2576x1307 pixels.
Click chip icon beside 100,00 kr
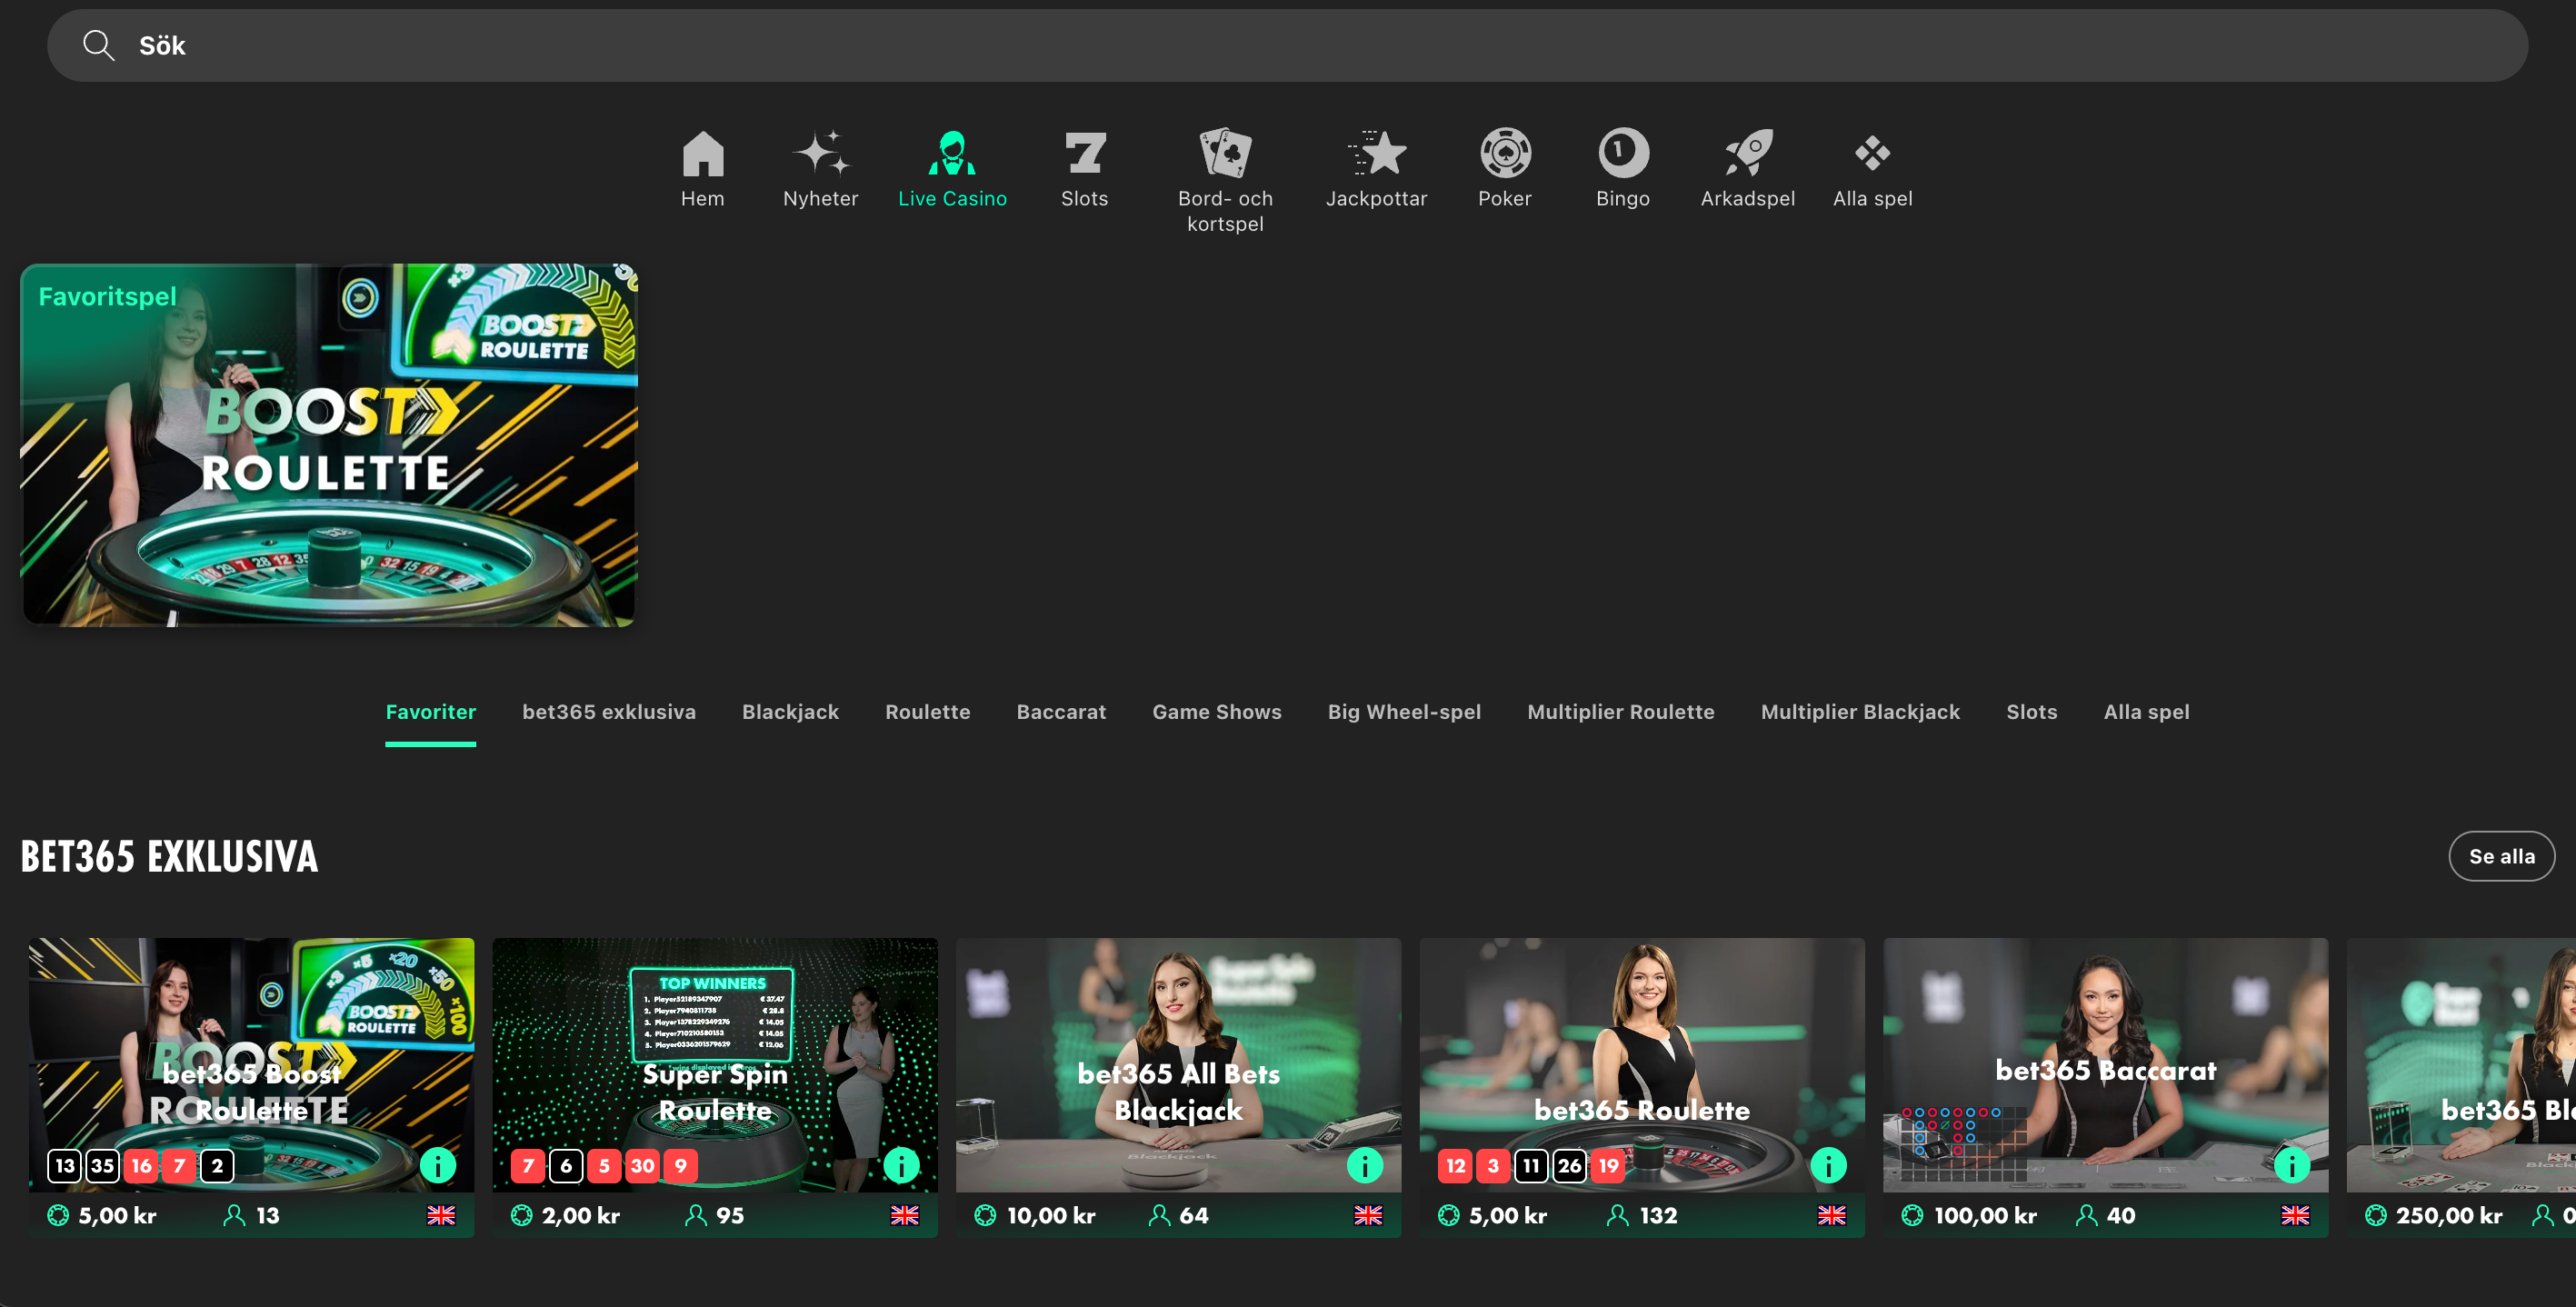1912,1215
